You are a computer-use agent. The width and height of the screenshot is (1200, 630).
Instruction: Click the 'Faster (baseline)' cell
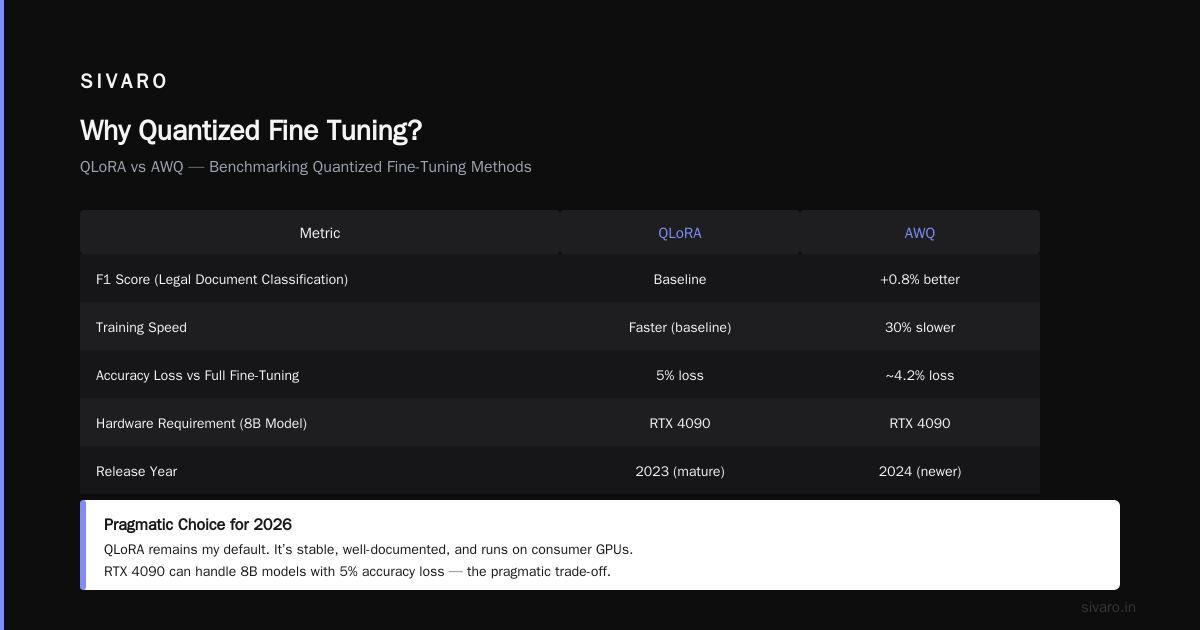680,328
